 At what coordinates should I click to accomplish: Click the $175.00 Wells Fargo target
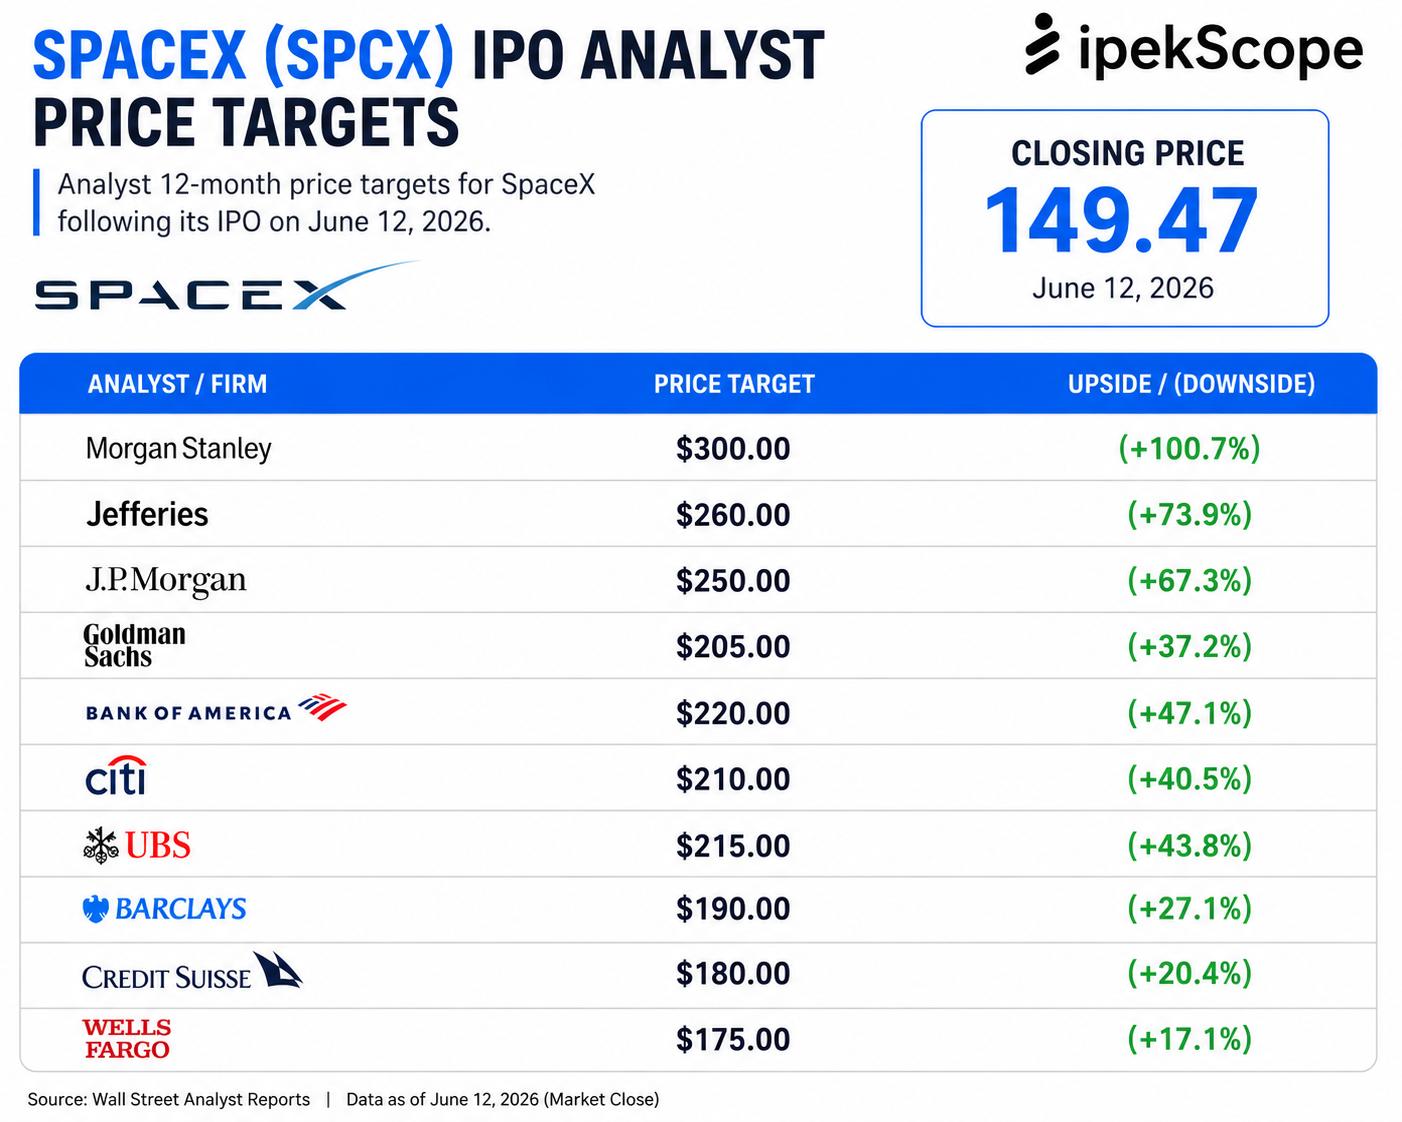(733, 1039)
